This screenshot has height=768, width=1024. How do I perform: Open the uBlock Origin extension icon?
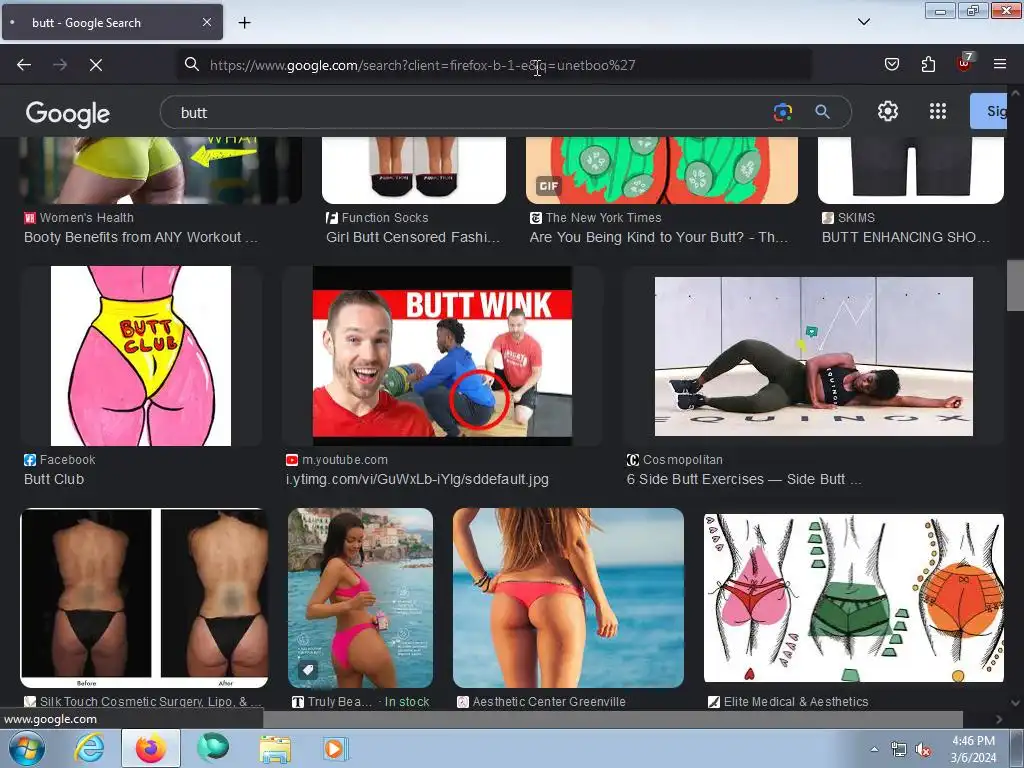[x=964, y=63]
